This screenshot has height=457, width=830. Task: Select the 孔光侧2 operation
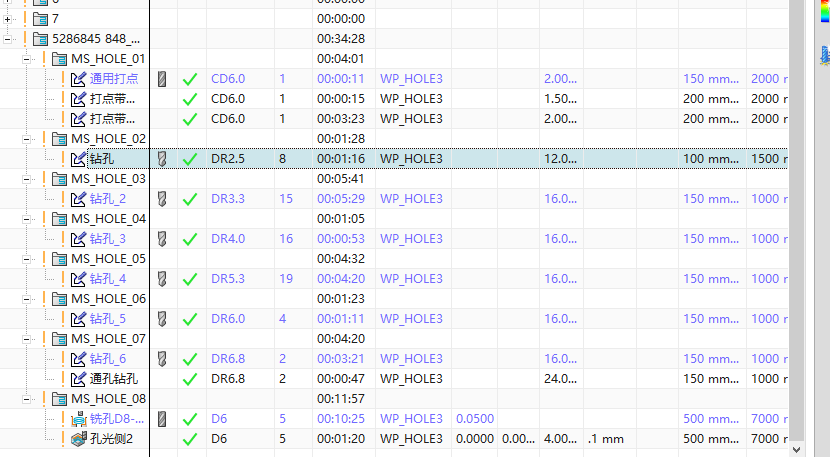pyautogui.click(x=111, y=439)
